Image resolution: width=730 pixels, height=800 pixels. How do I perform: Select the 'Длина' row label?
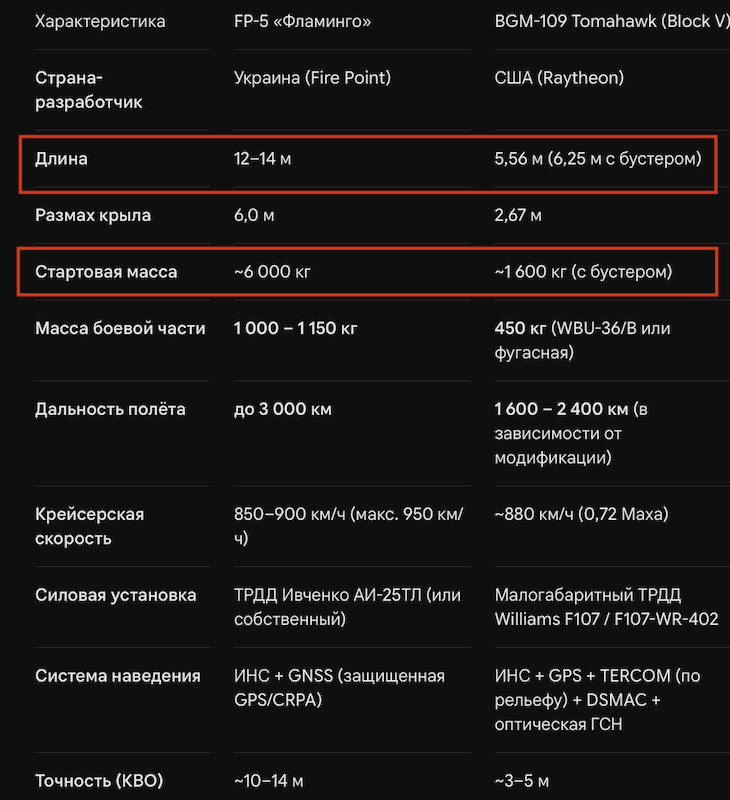61,159
